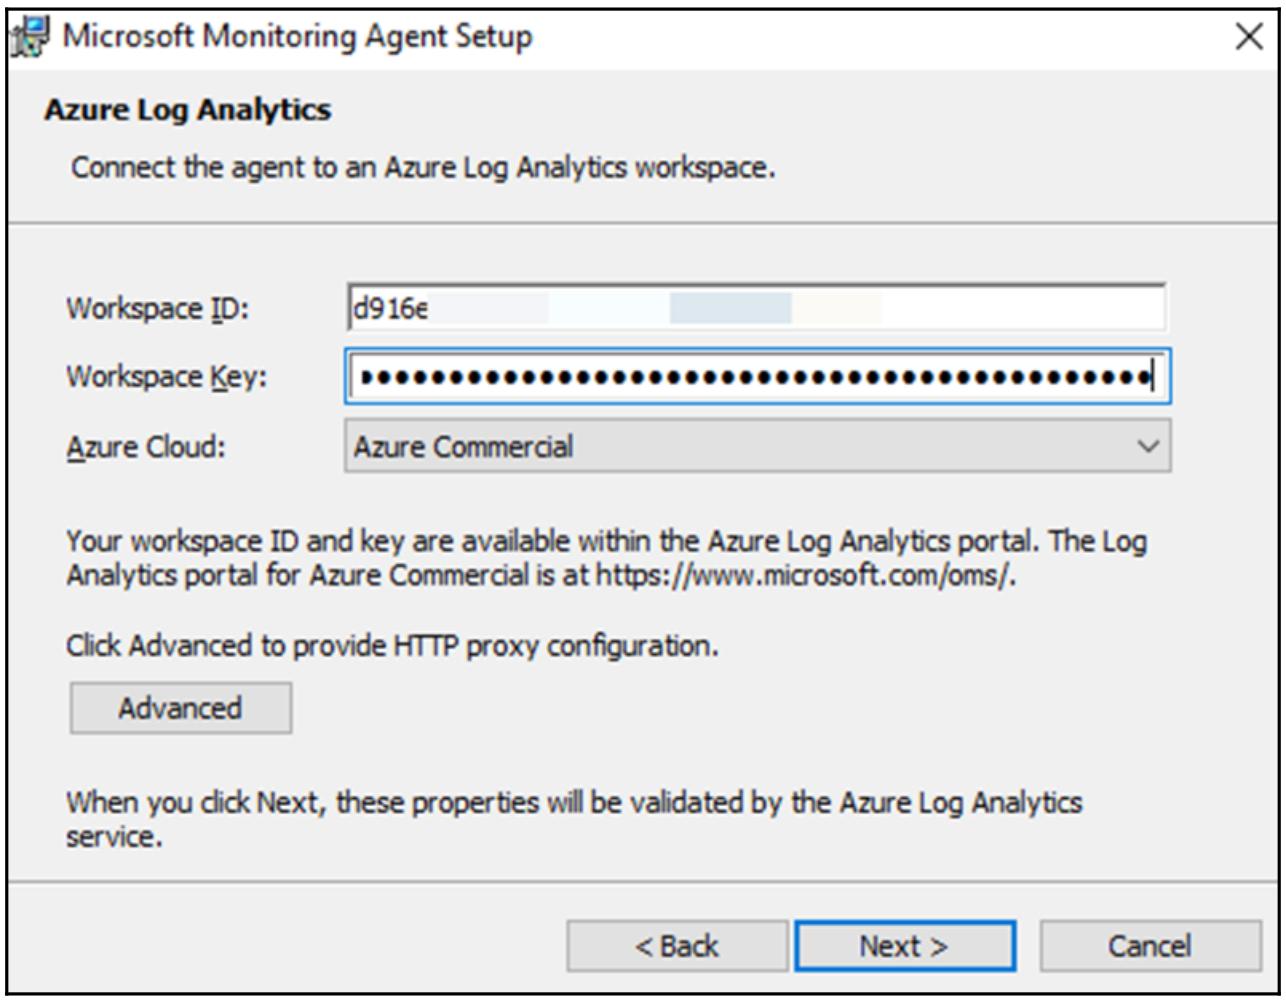Go back with the Back button
The image size is (1286, 1002).
pyautogui.click(x=677, y=946)
